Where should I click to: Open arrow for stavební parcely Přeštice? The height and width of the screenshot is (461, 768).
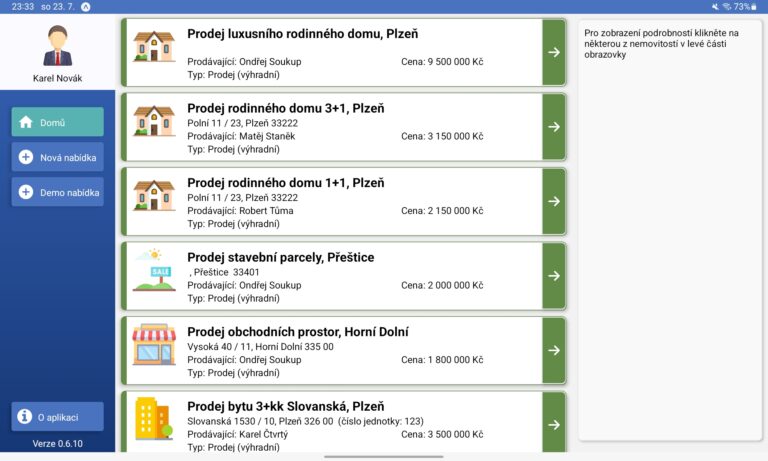[554, 276]
